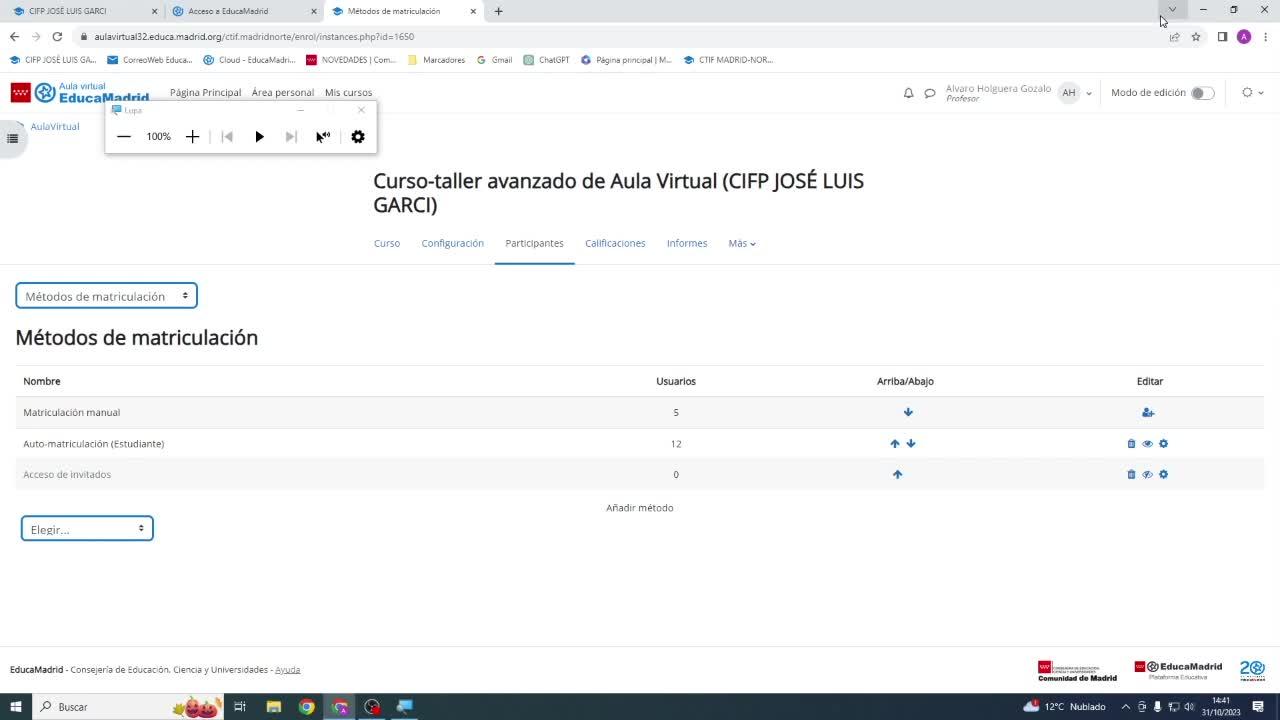Open Lupa magnifier settings gear
The height and width of the screenshot is (720, 1280).
tap(358, 137)
